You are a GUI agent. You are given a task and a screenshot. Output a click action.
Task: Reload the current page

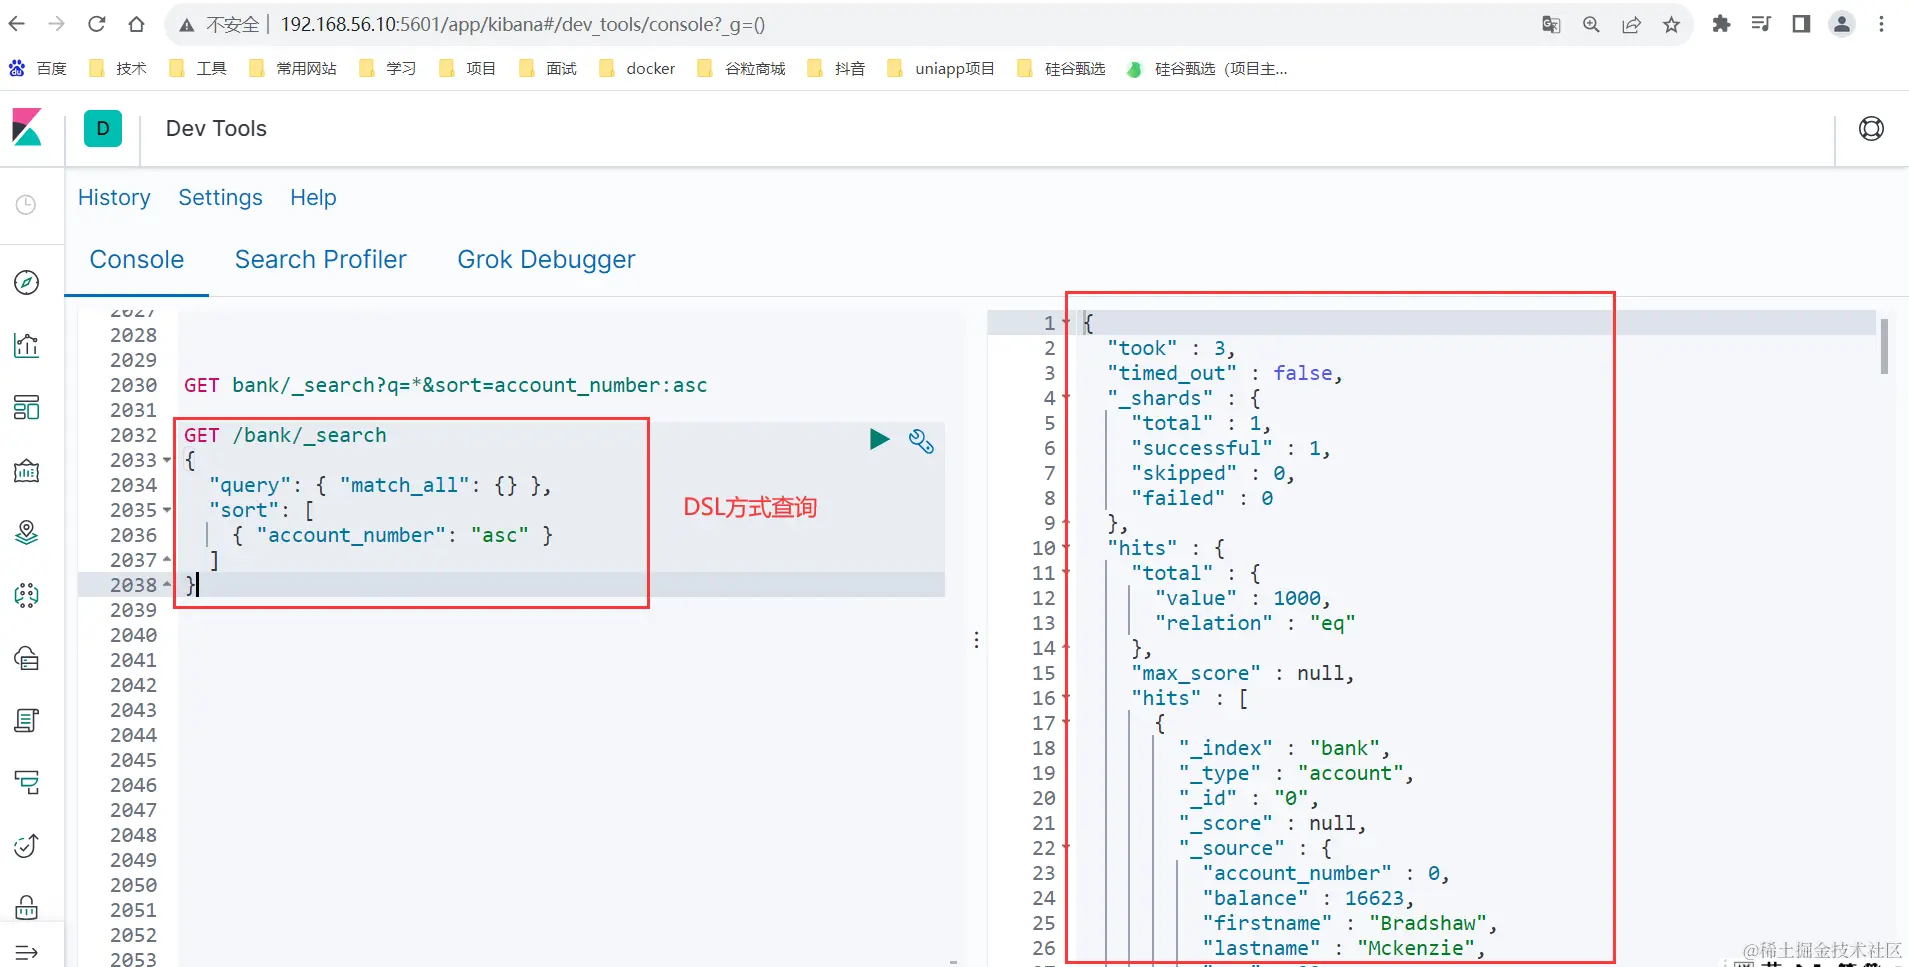96,24
